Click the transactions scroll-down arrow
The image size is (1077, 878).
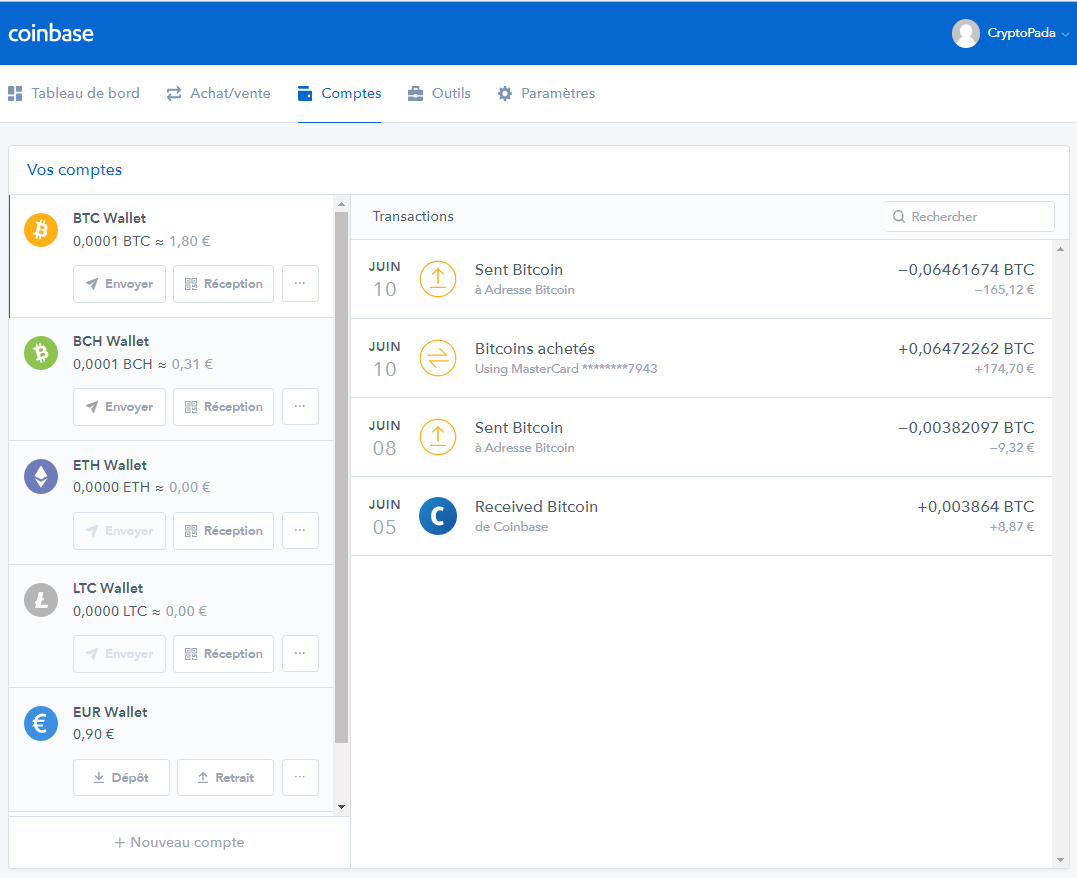pos(1061,859)
